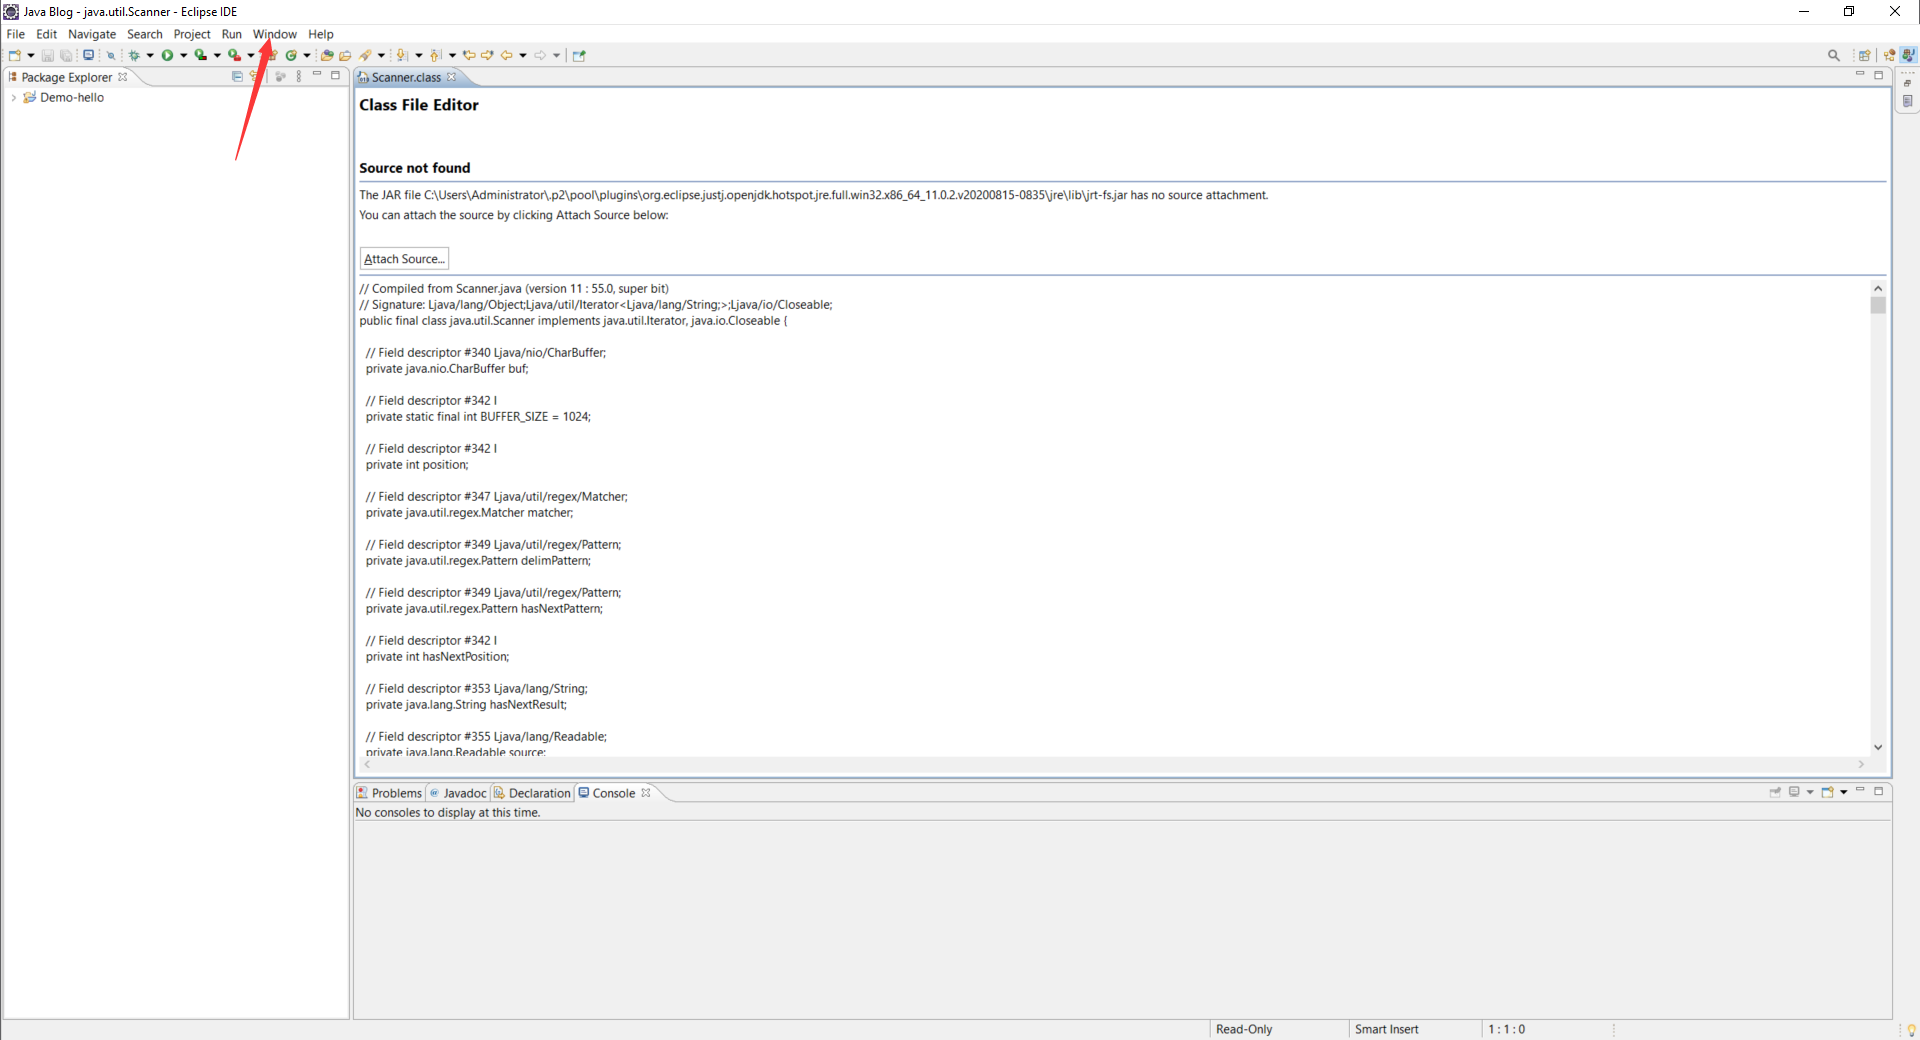Click the Coverage launch icon
Viewport: 1920px width, 1040px height.
click(201, 55)
